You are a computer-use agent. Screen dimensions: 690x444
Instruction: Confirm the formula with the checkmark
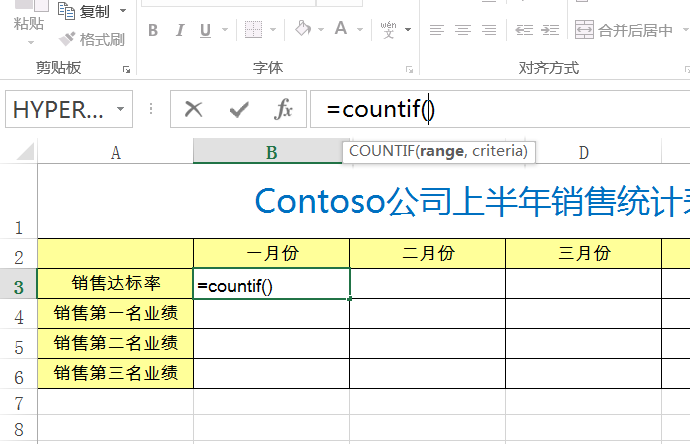tap(239, 109)
